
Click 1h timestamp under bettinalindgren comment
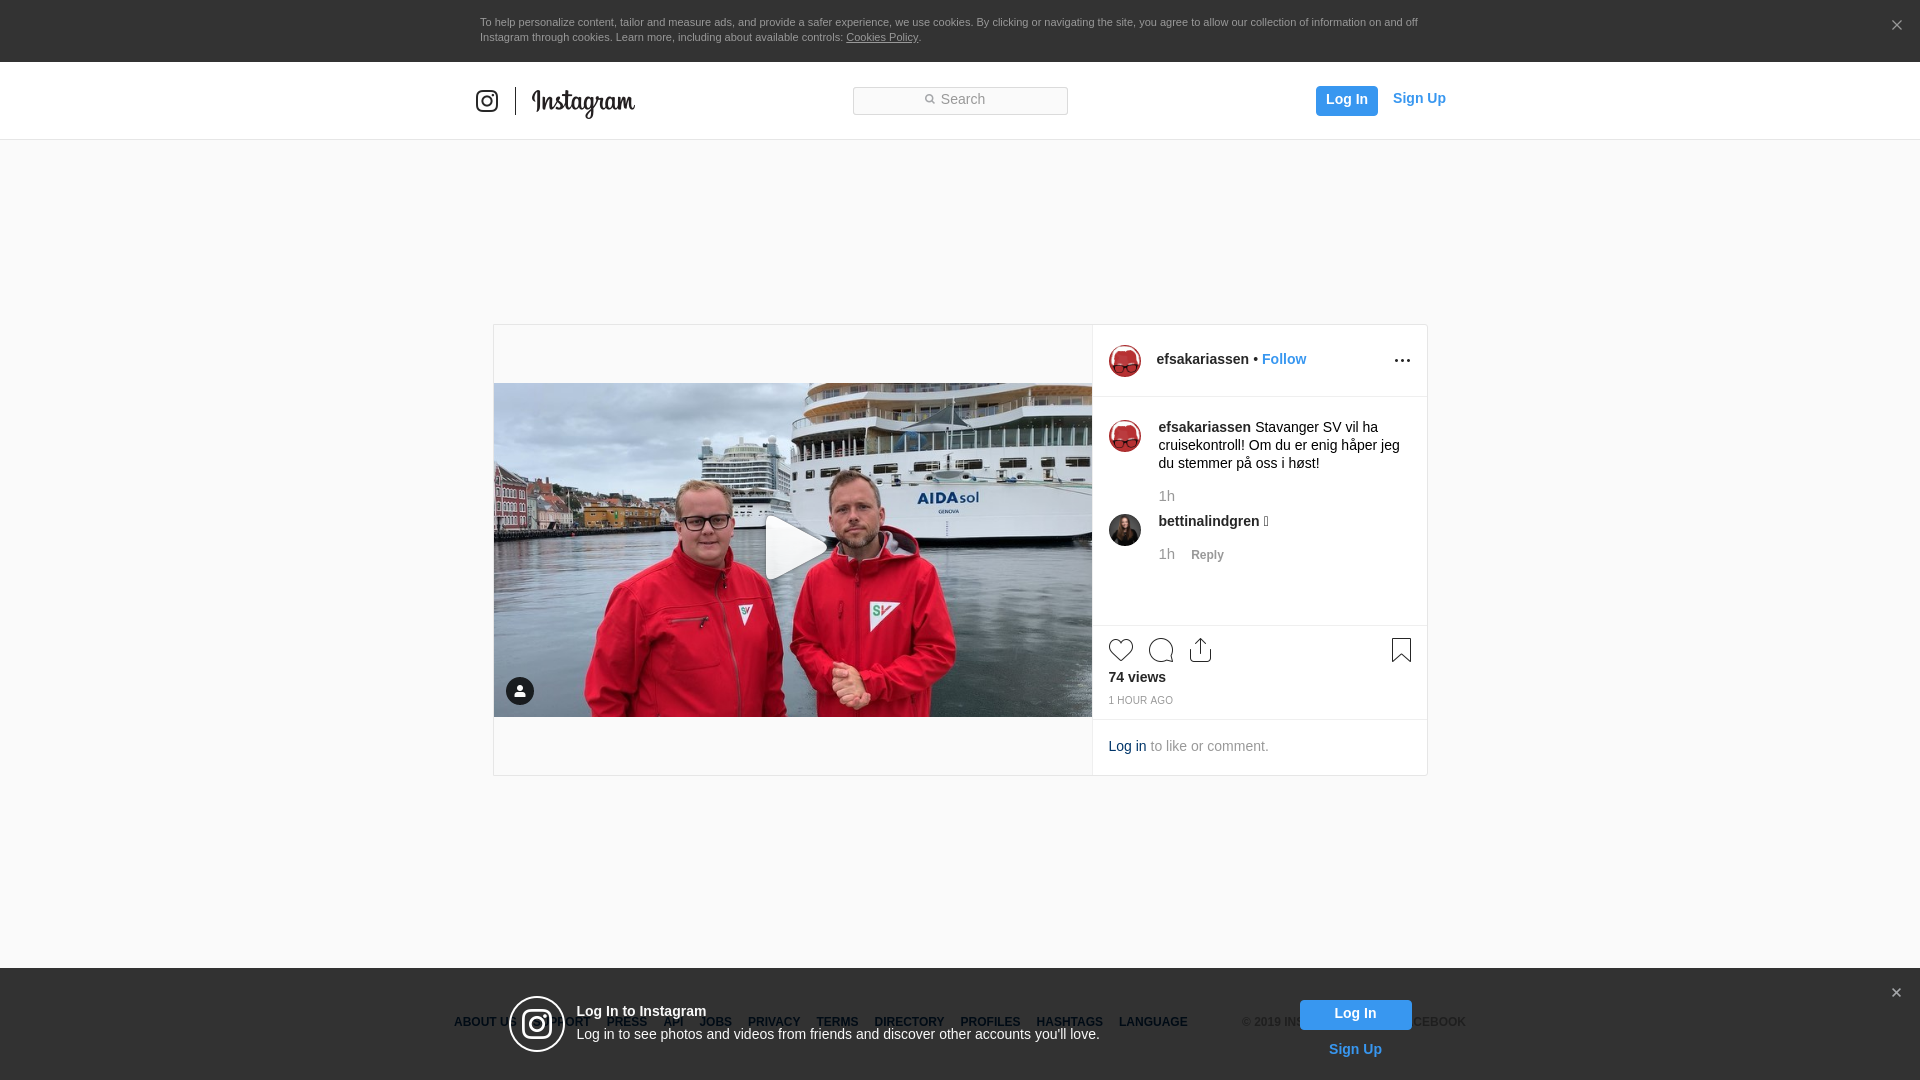pyautogui.click(x=1166, y=554)
